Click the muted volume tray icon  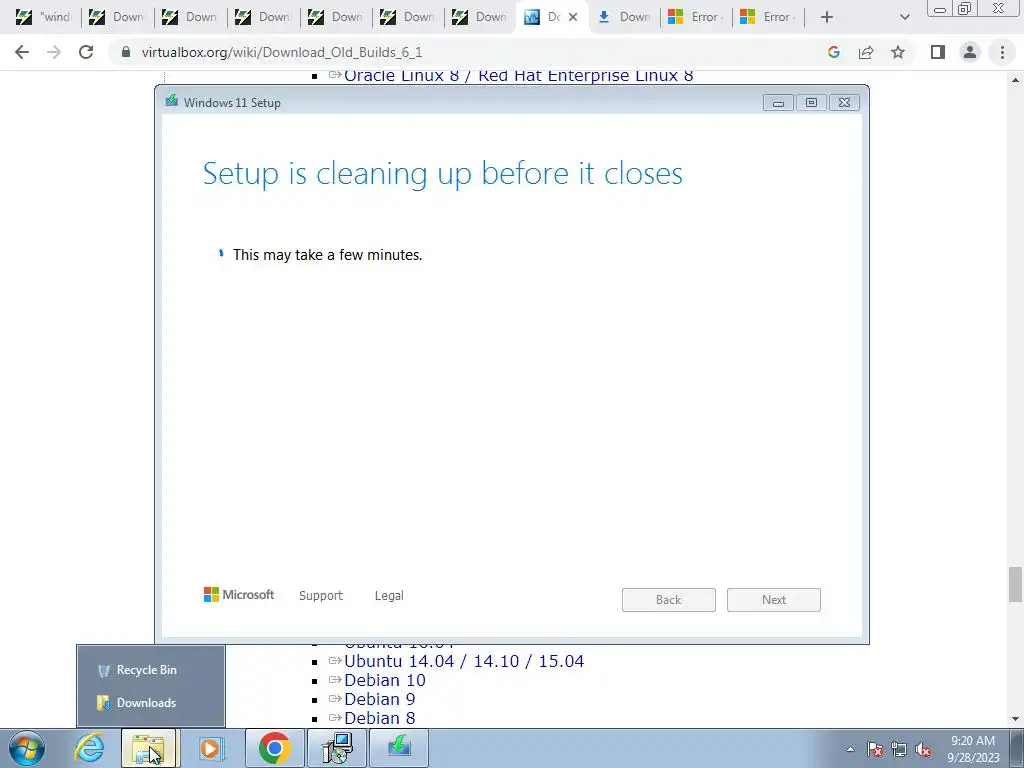pos(923,749)
